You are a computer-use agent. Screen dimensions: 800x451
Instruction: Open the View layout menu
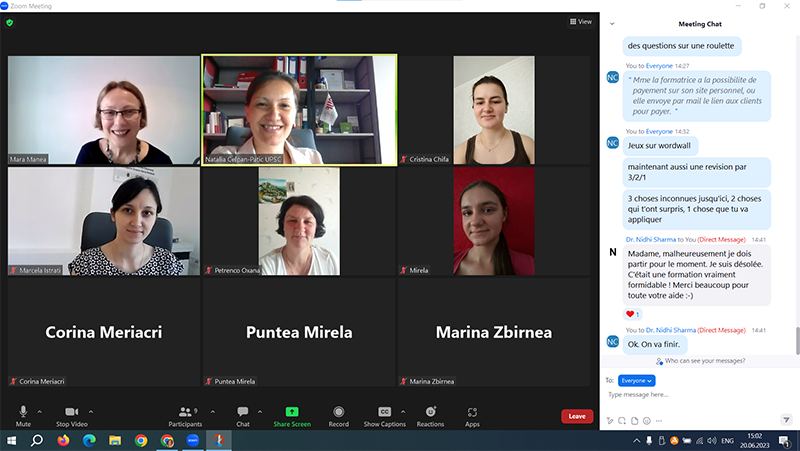580,21
